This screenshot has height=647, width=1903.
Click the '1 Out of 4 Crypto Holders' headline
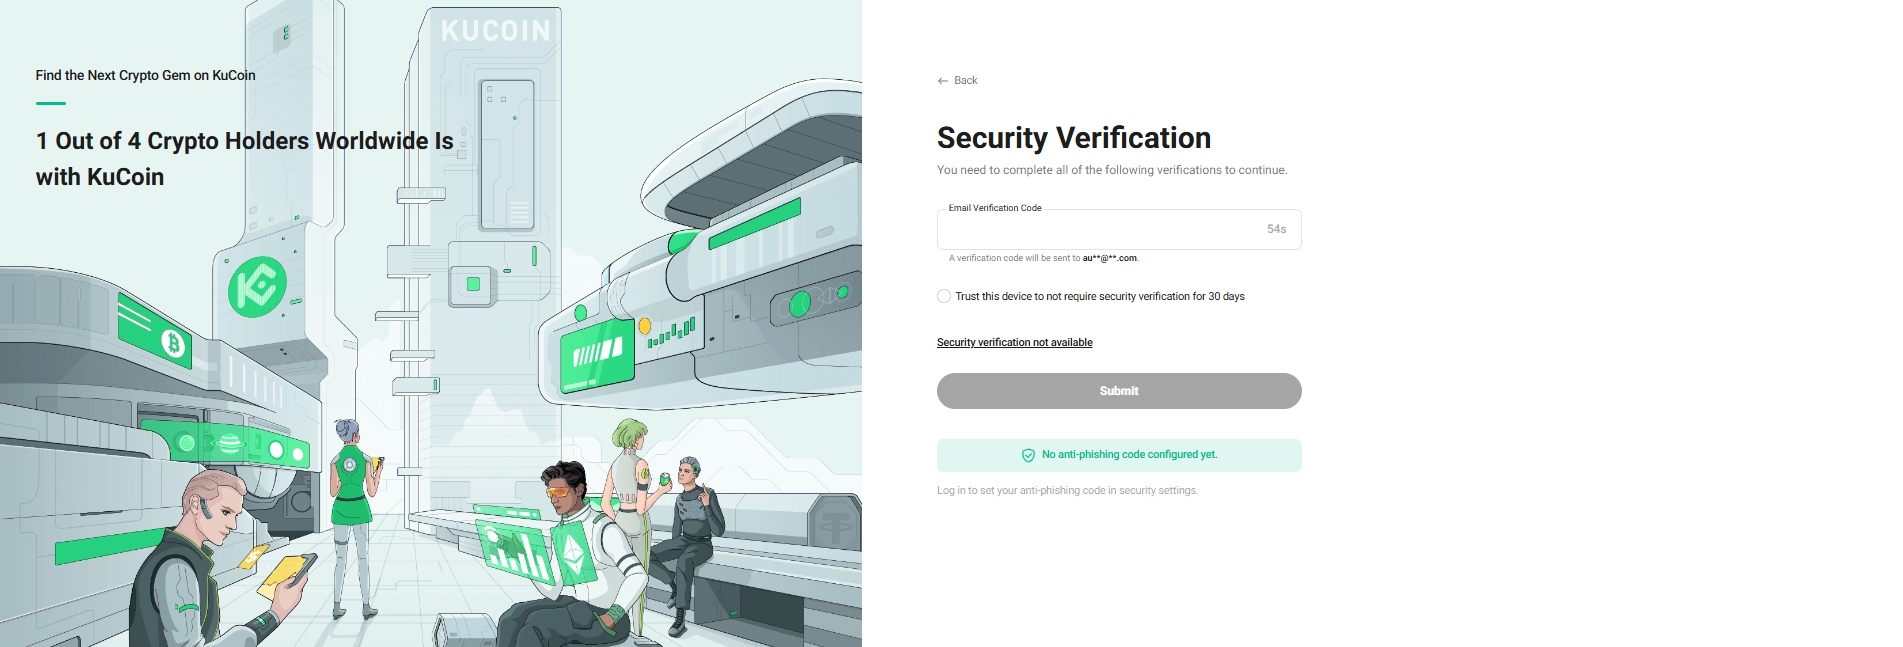(x=244, y=158)
